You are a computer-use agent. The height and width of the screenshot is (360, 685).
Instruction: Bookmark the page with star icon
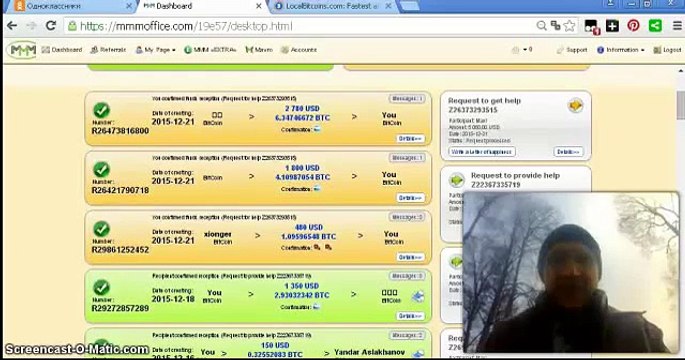point(569,26)
